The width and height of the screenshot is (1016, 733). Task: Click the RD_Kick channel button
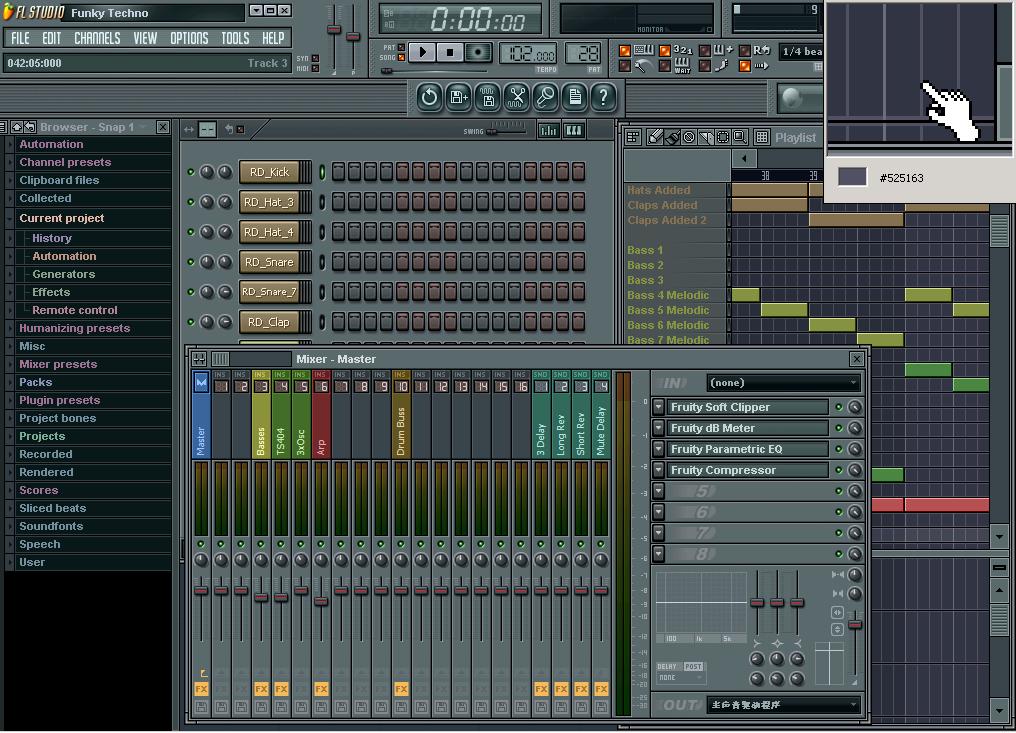pyautogui.click(x=270, y=172)
